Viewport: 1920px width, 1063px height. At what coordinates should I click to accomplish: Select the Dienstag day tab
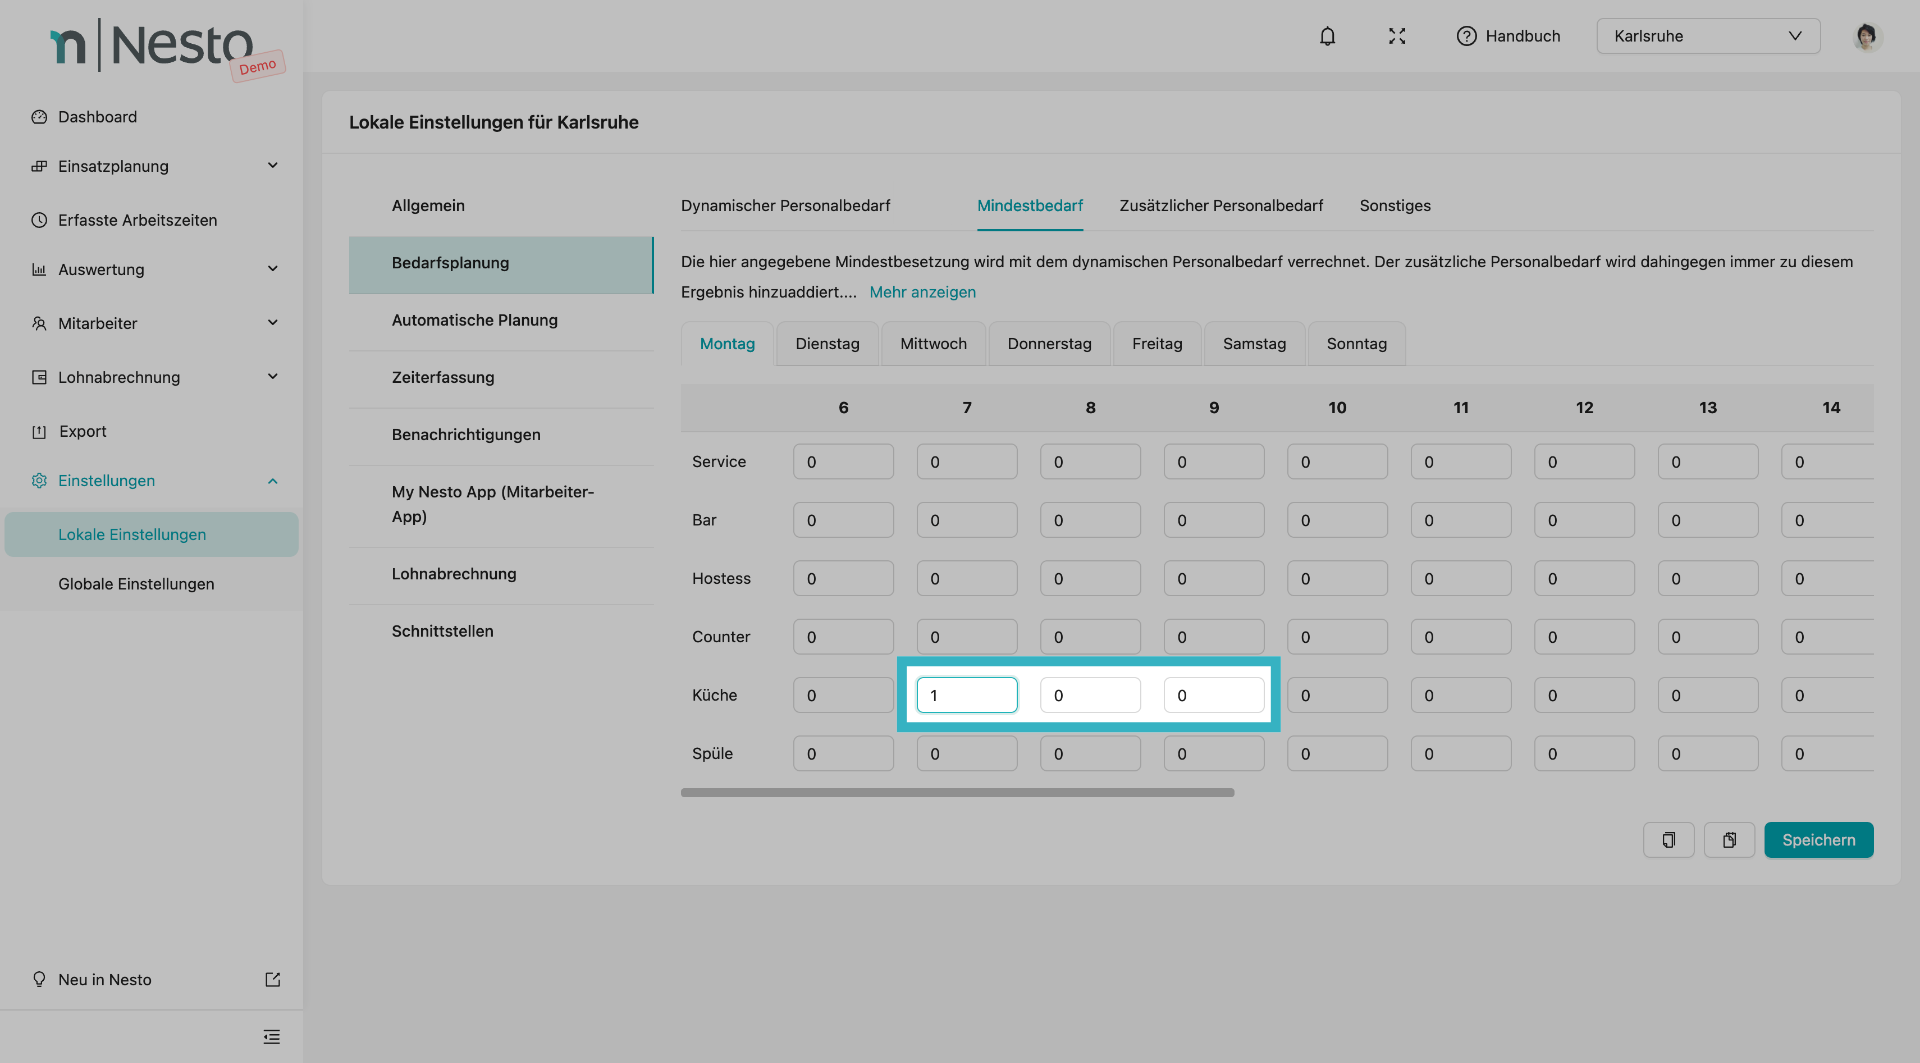click(827, 344)
